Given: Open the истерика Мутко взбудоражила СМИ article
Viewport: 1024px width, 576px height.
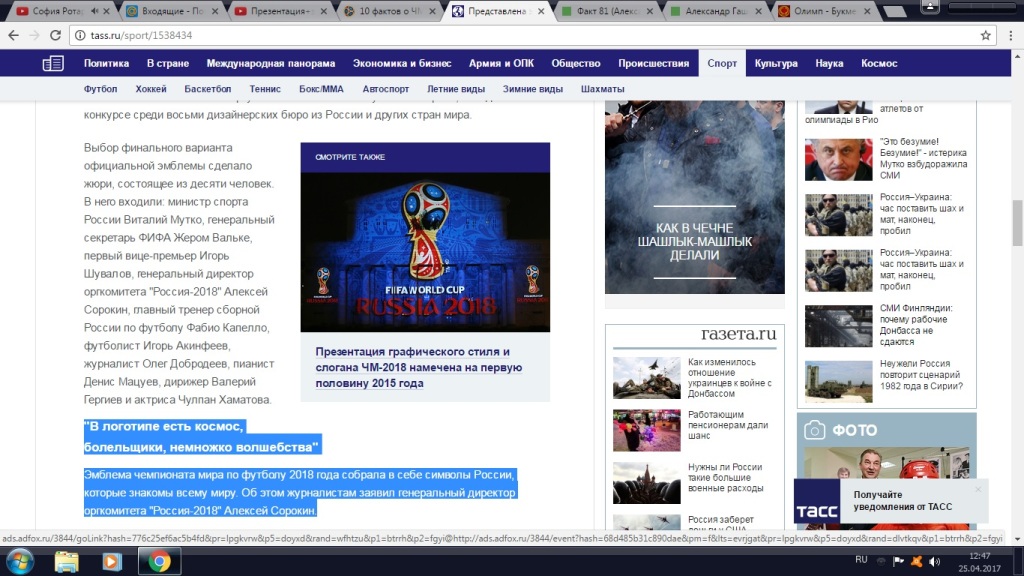Looking at the screenshot, I should (923, 158).
